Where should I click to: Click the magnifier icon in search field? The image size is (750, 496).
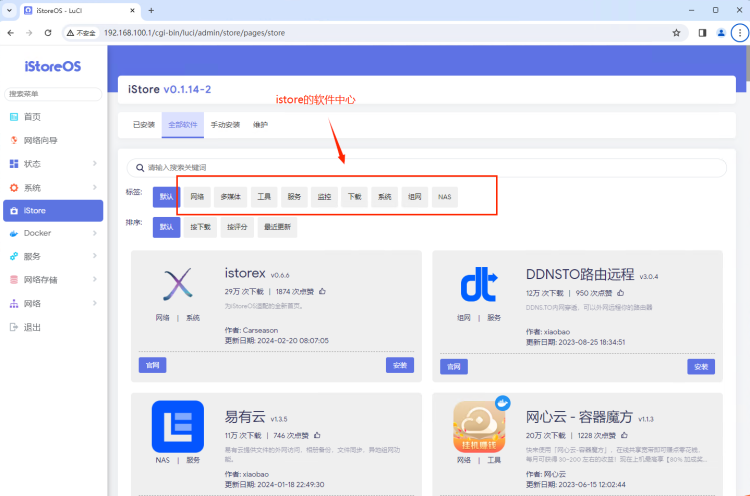(140, 168)
